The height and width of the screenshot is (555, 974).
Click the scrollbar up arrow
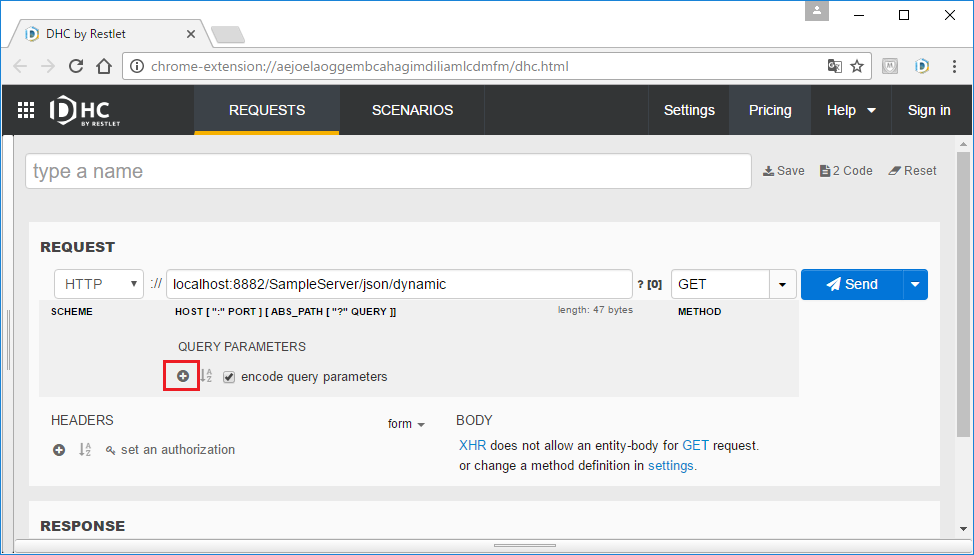coord(963,144)
